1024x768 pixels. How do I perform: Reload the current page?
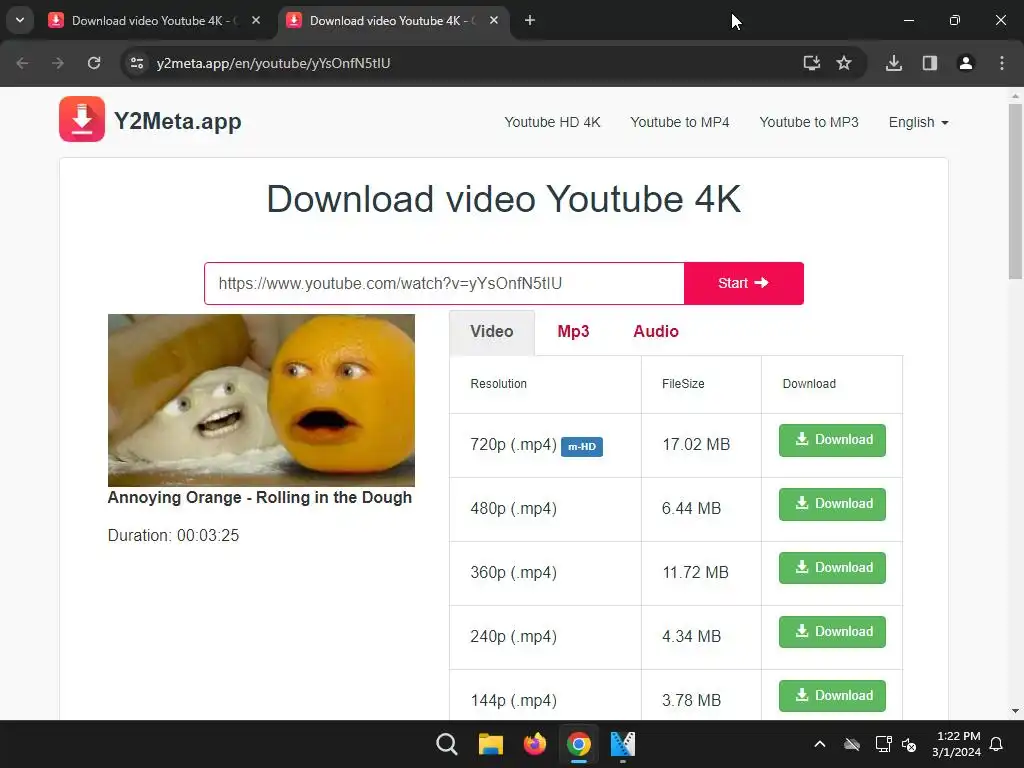pos(94,63)
